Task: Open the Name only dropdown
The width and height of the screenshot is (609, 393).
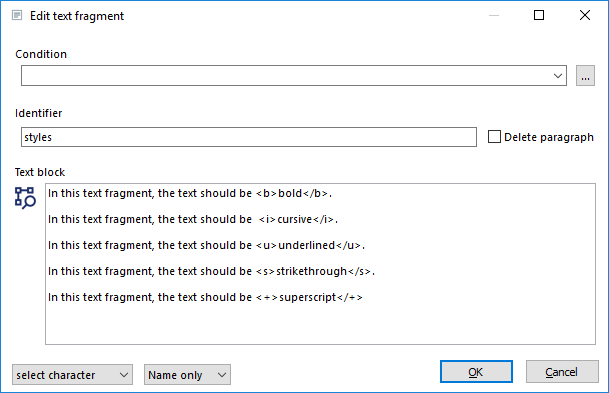Action: click(187, 375)
